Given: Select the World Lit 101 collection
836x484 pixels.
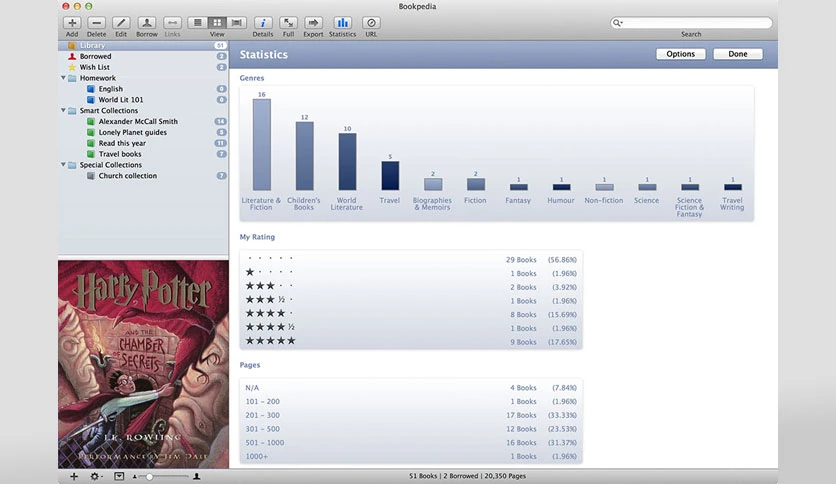Looking at the screenshot, I should pos(143,100).
